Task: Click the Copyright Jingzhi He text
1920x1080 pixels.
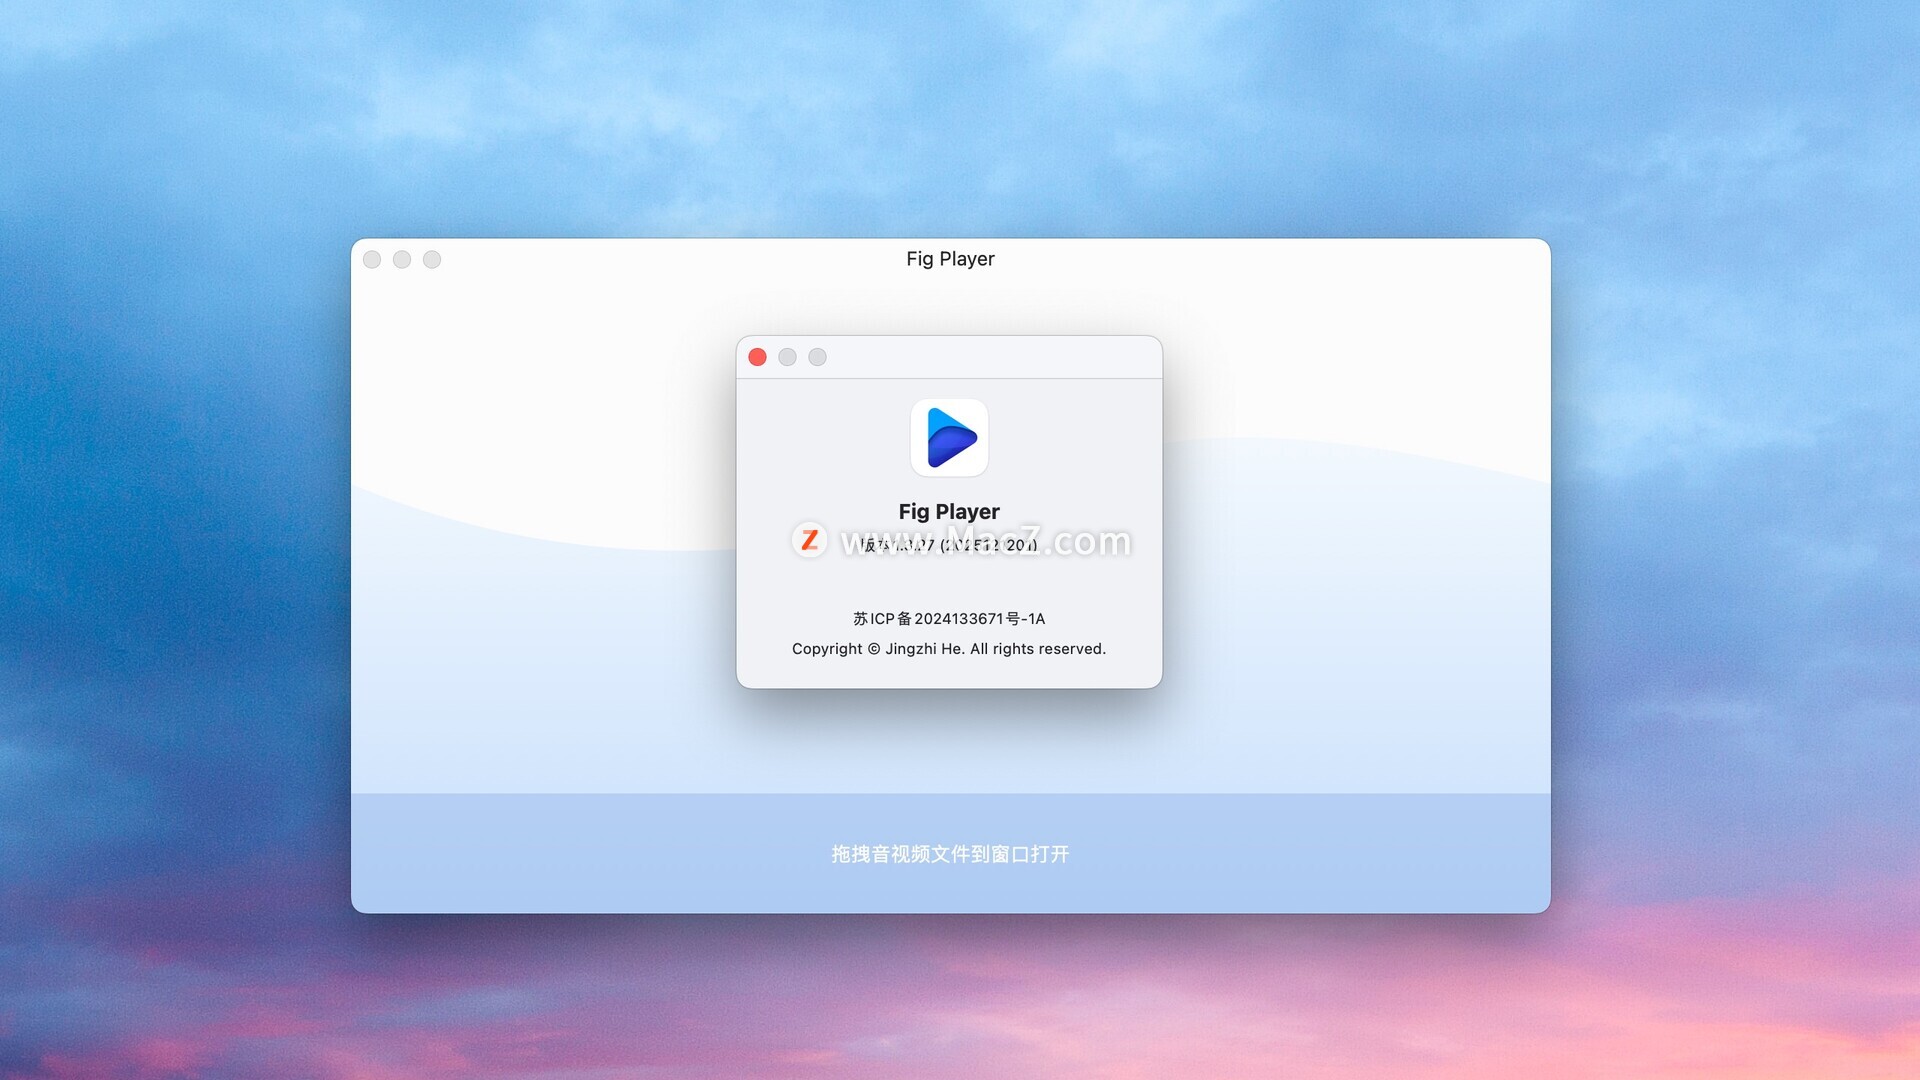Action: [x=949, y=649]
